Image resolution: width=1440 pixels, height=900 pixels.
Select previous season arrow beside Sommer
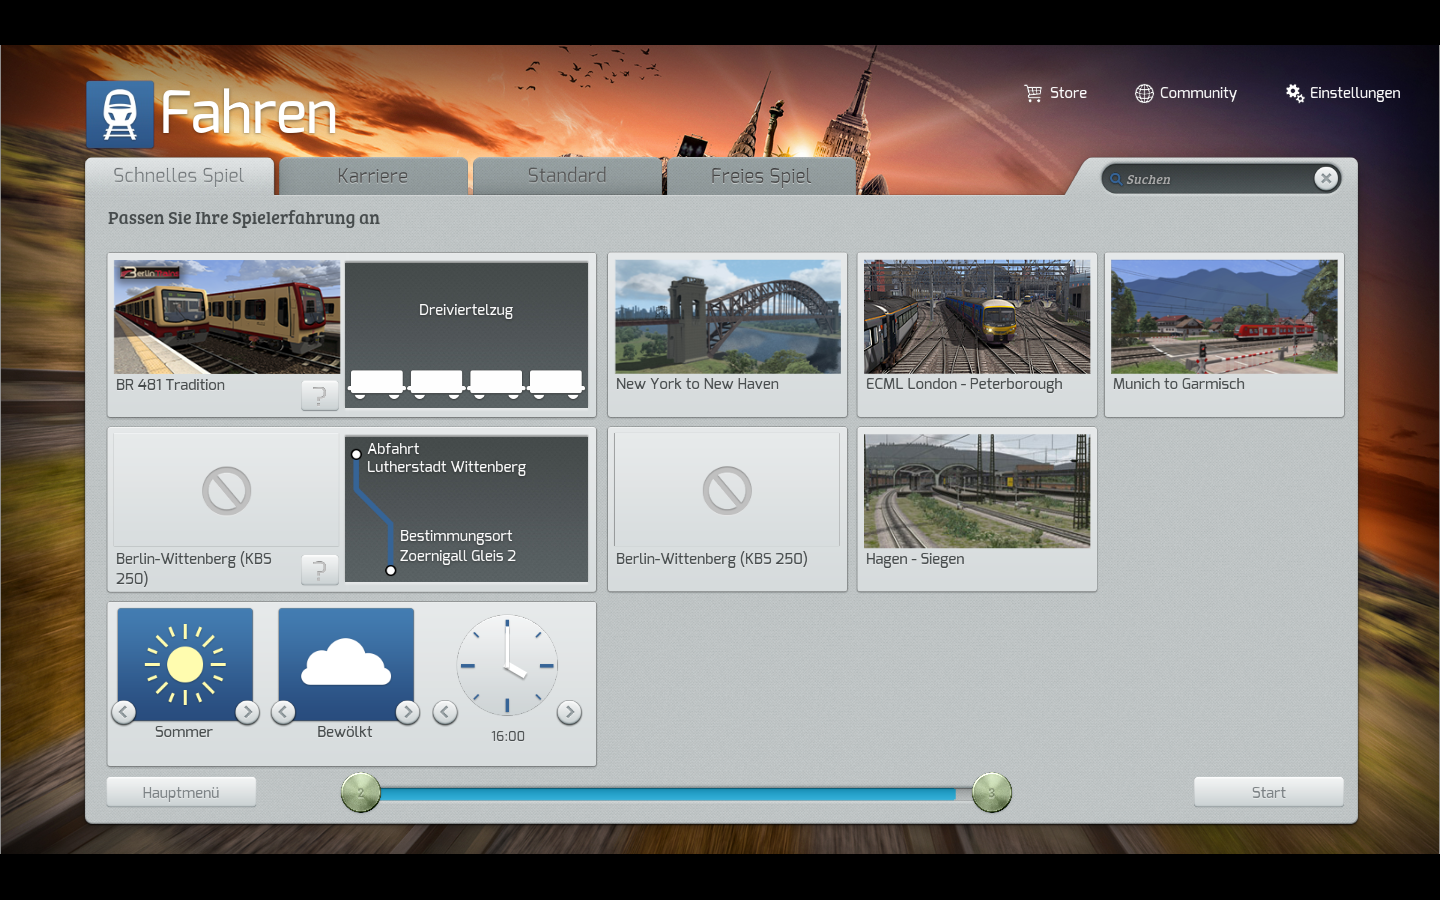[123, 712]
